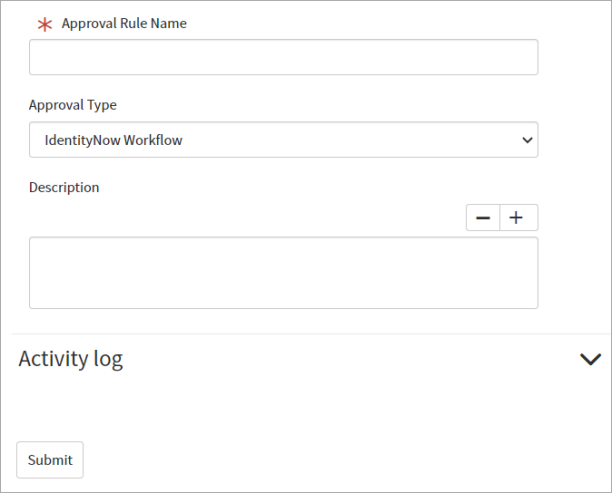Click the red required asterisk icon
The image size is (612, 493).
pyautogui.click(x=45, y=25)
